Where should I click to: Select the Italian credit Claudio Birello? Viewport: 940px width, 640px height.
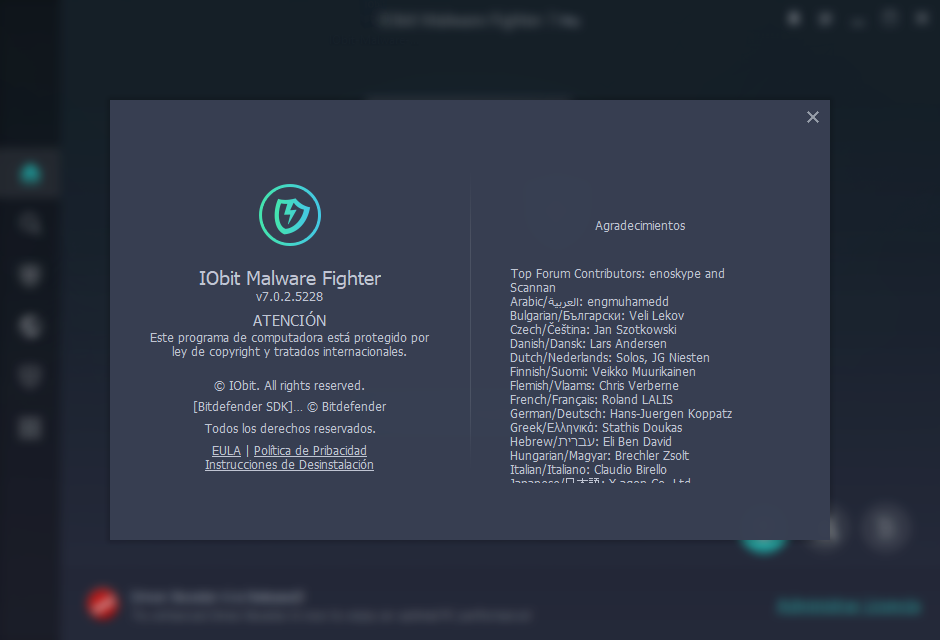pyautogui.click(x=589, y=470)
